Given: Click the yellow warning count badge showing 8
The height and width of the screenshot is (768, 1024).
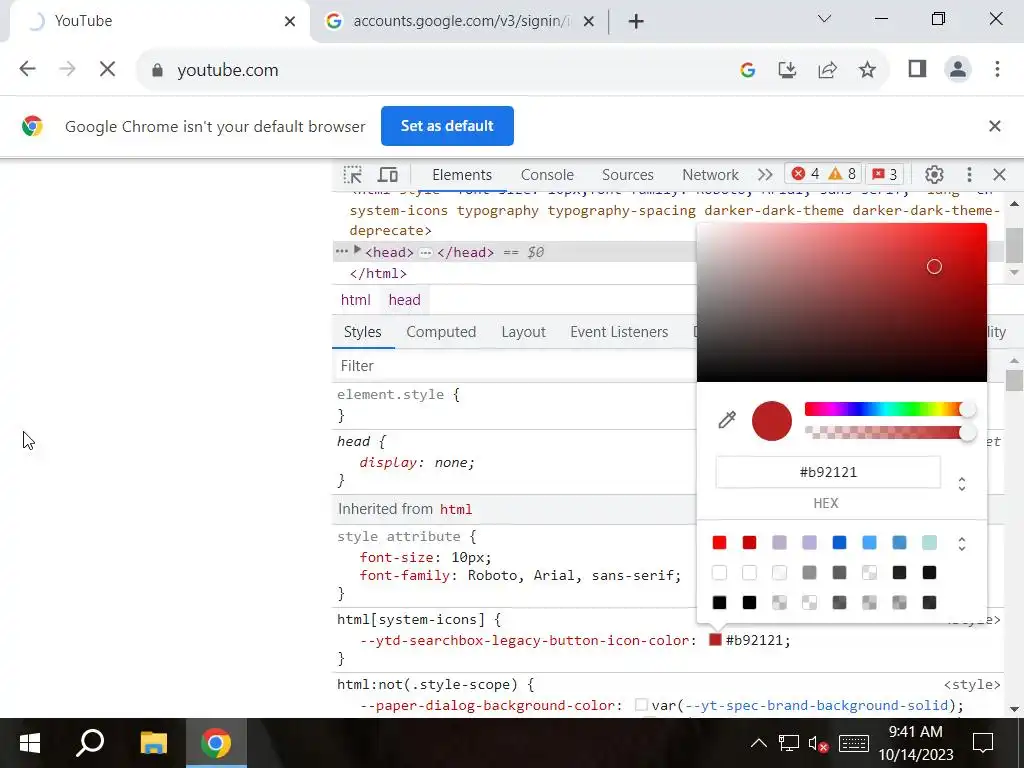Looking at the screenshot, I should [842, 174].
